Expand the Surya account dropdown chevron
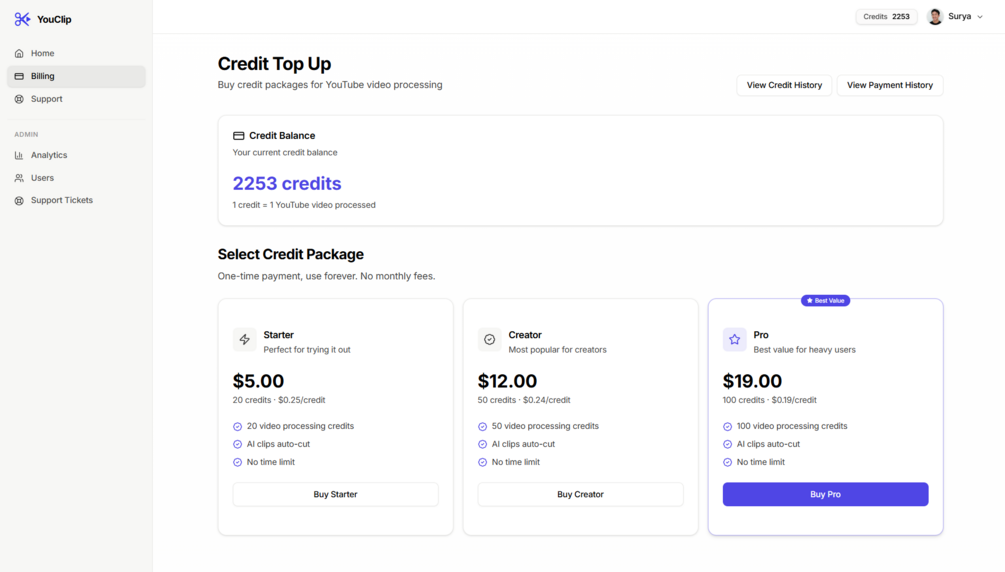The width and height of the screenshot is (1005, 572). click(x=980, y=17)
